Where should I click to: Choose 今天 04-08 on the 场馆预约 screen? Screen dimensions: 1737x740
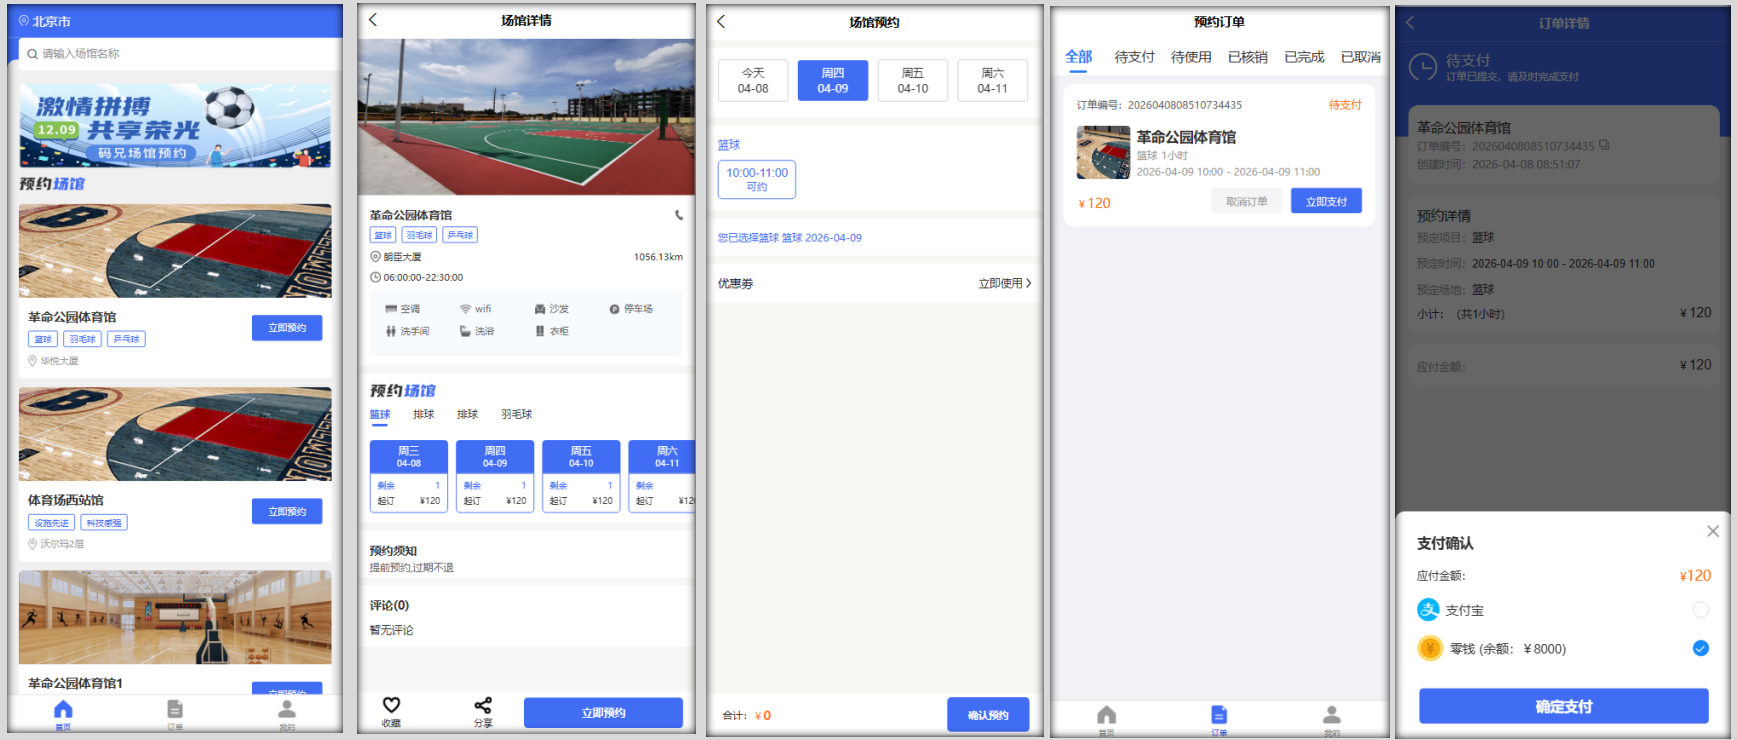753,80
